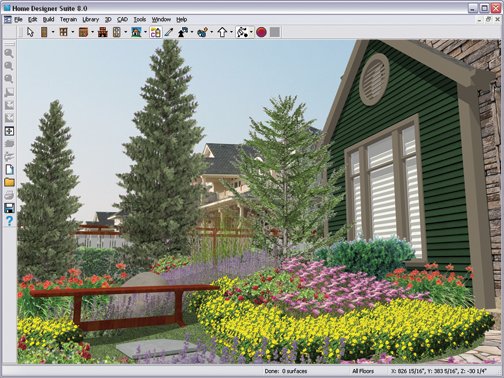
Task: Select the walkthrough path tool
Action: 242,32
